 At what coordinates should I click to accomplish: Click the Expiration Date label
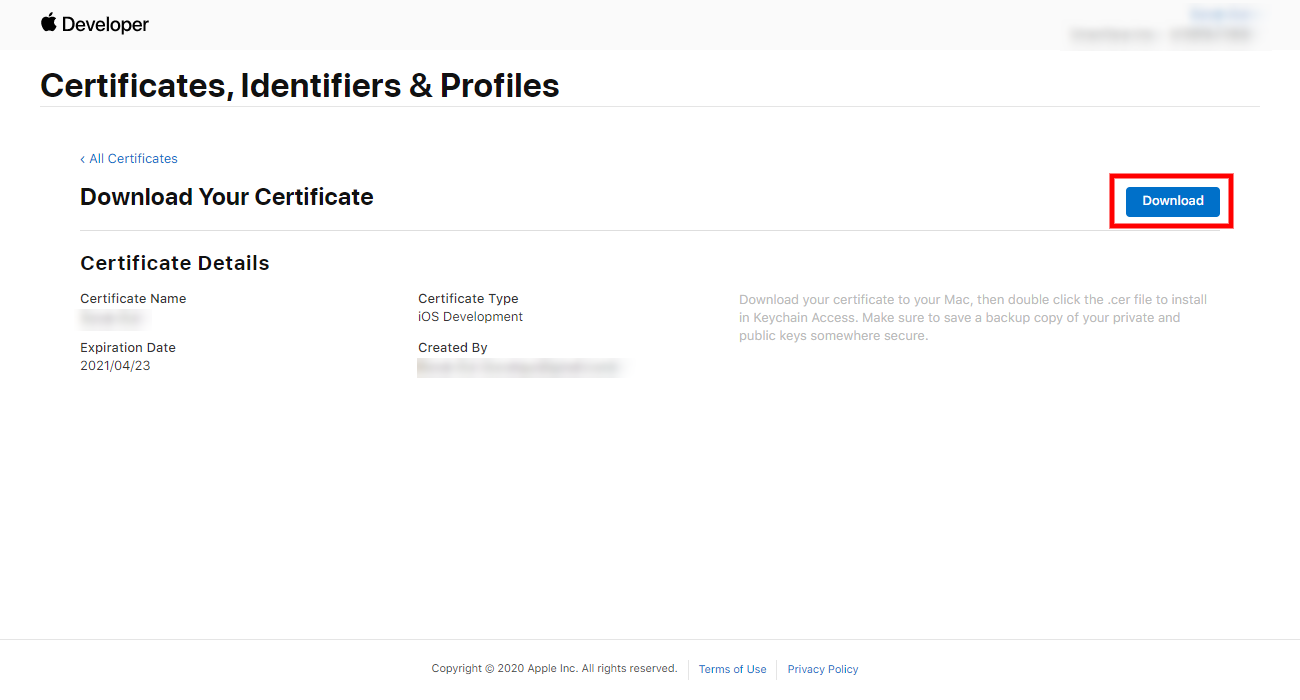coord(128,348)
